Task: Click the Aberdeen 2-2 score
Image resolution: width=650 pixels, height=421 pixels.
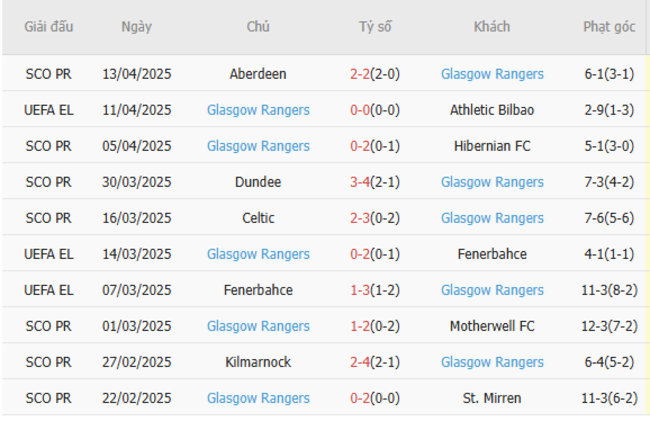Action: click(360, 74)
